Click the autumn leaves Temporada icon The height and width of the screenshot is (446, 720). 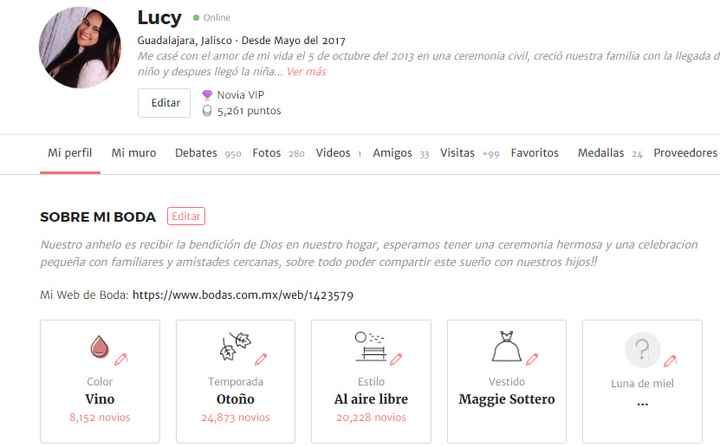point(235,346)
